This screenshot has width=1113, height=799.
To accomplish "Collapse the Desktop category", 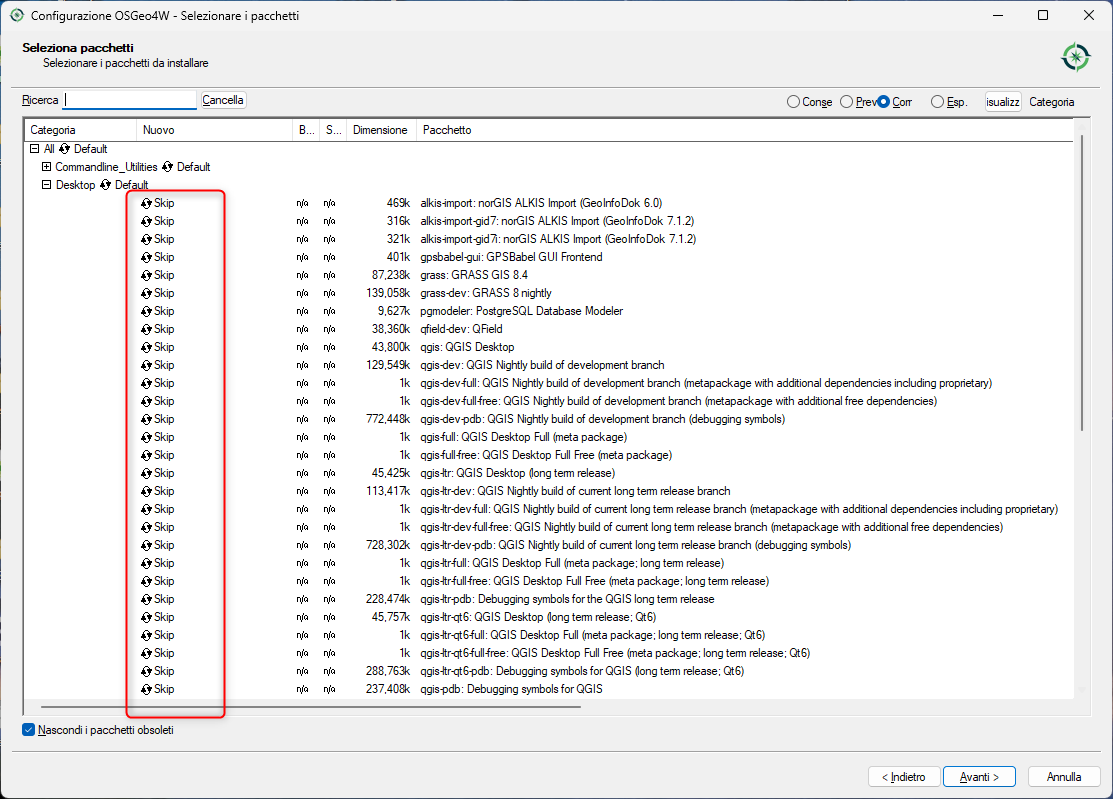I will coord(46,185).
